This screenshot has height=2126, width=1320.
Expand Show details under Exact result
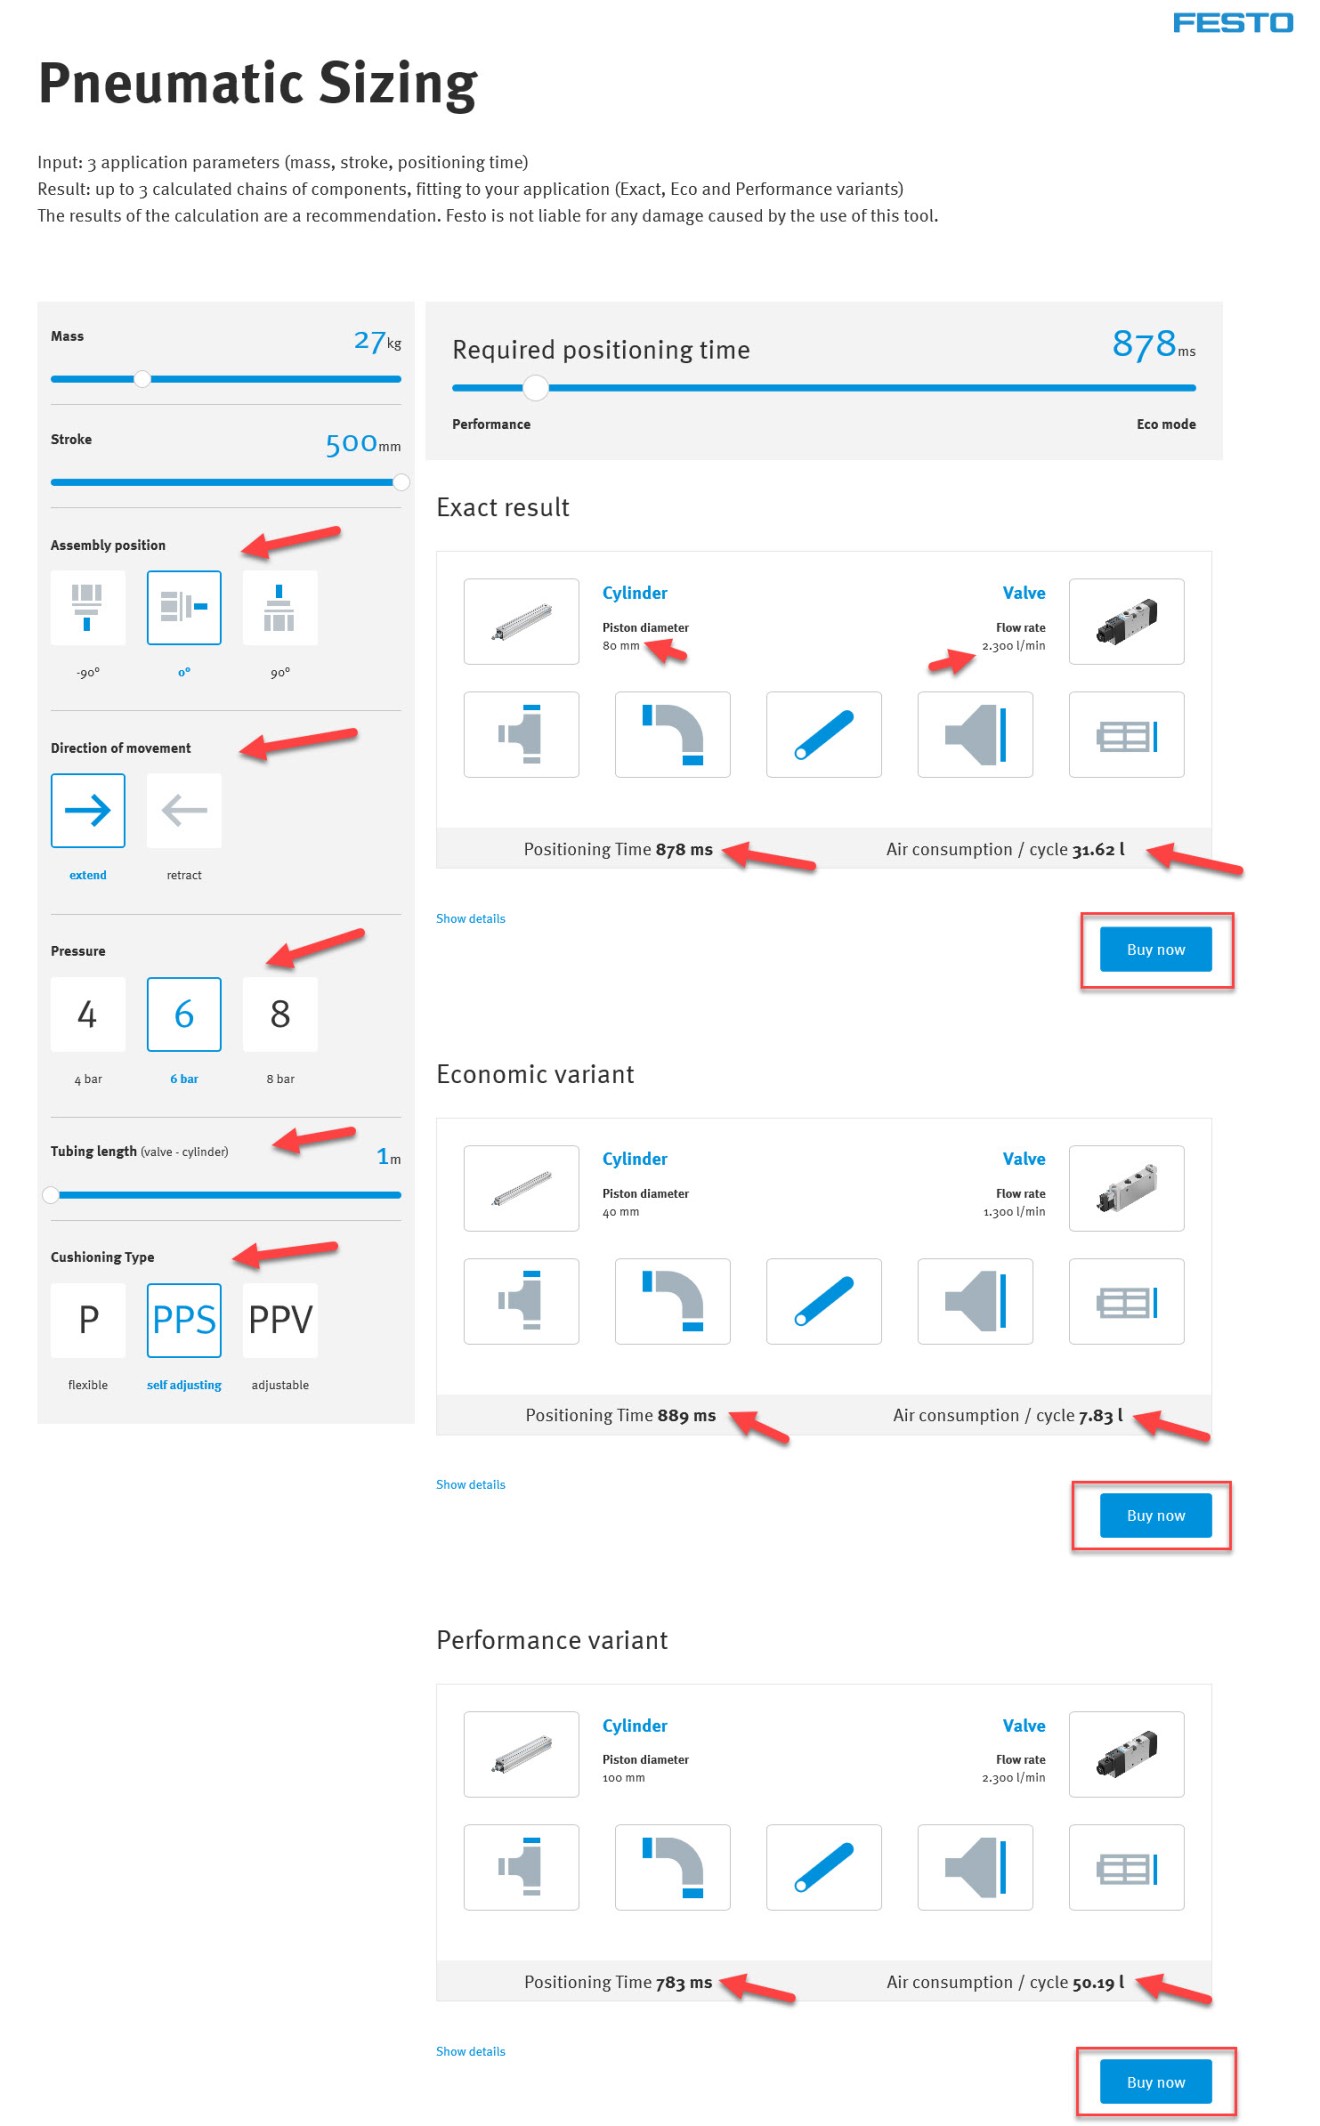[x=471, y=918]
